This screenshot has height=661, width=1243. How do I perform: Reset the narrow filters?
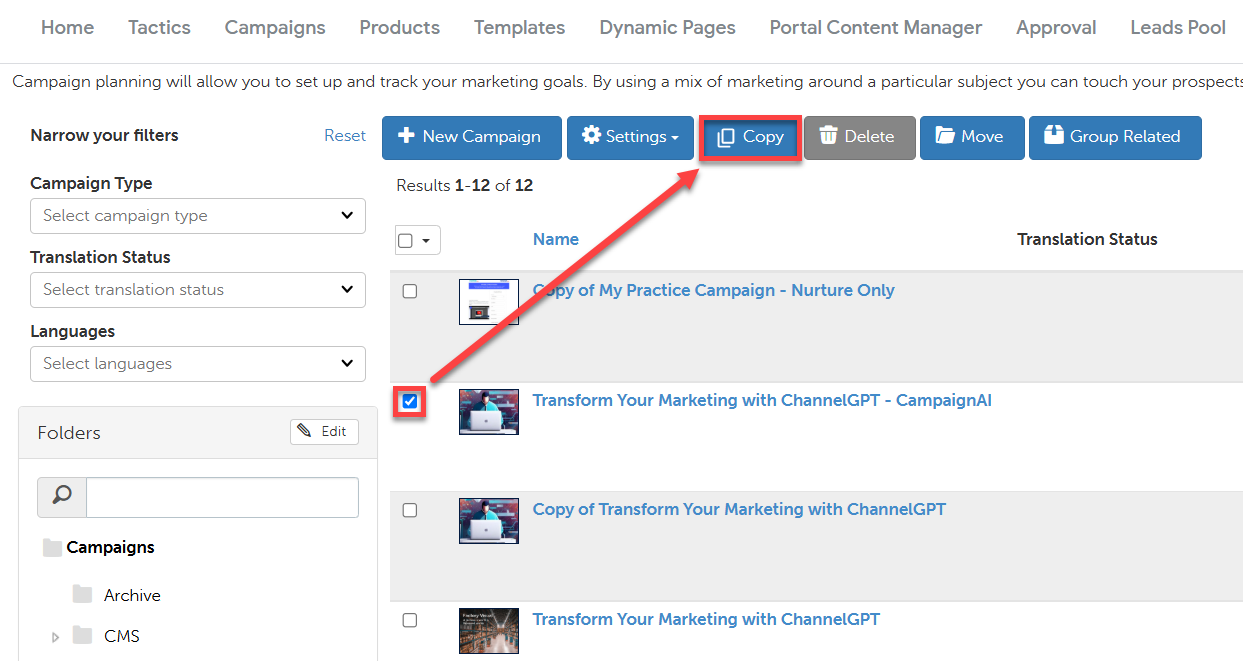345,135
